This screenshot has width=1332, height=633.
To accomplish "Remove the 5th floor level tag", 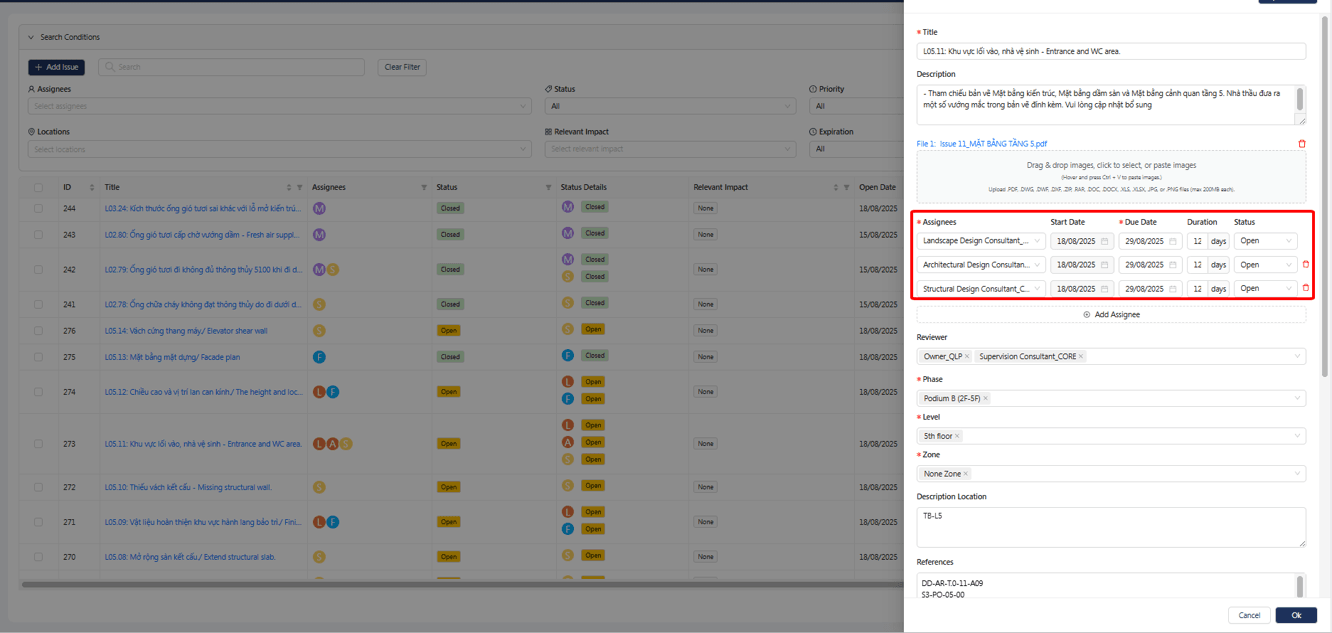I will [x=957, y=436].
